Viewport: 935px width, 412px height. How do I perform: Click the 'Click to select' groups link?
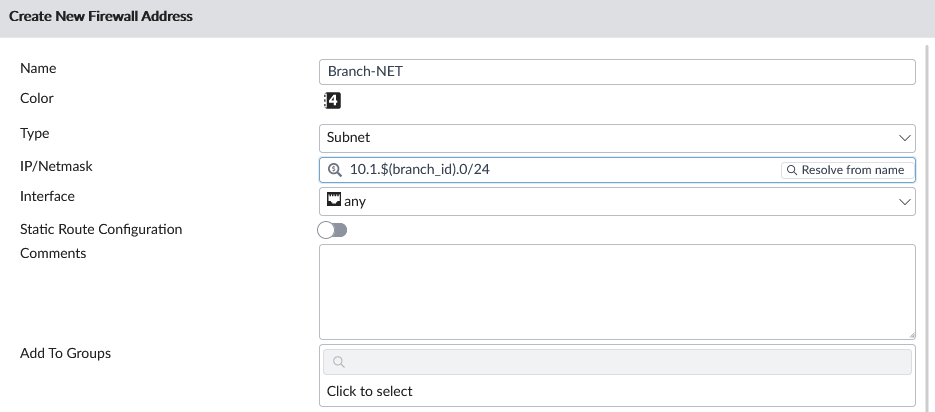click(370, 391)
